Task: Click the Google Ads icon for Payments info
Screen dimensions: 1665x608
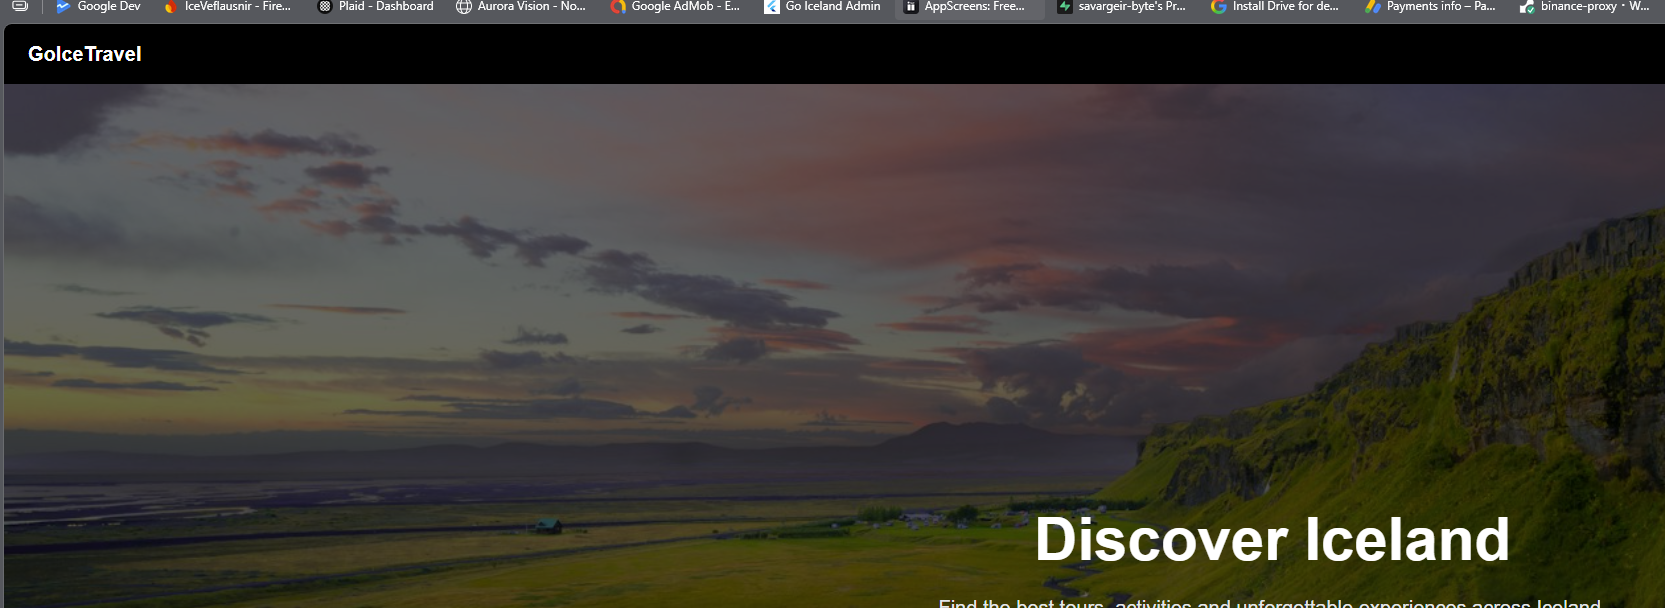Action: 1373,7
